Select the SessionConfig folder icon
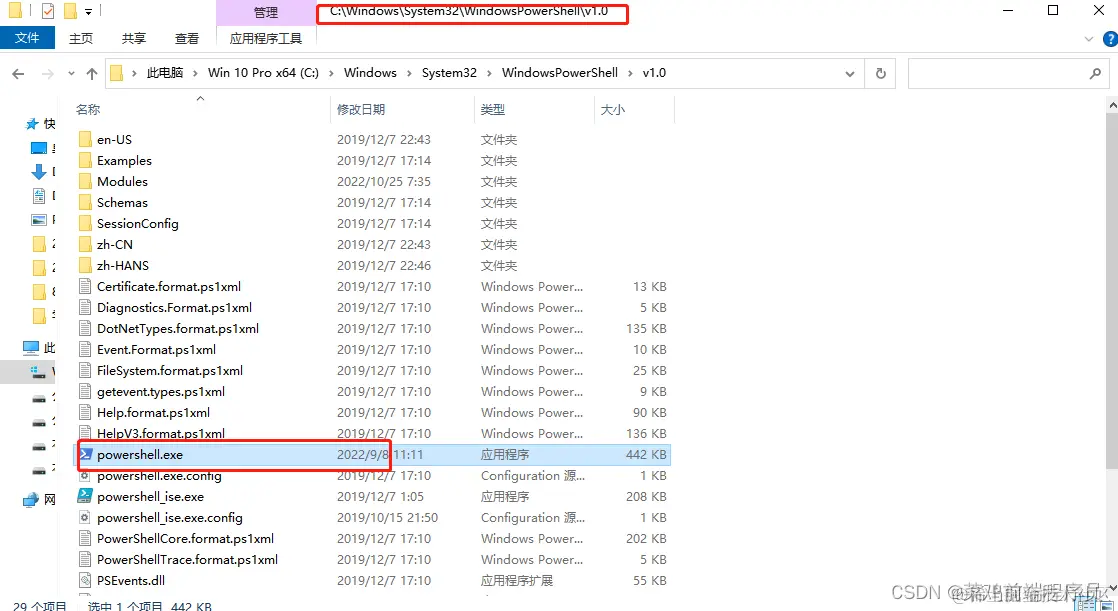This screenshot has width=1118, height=611. coord(85,223)
